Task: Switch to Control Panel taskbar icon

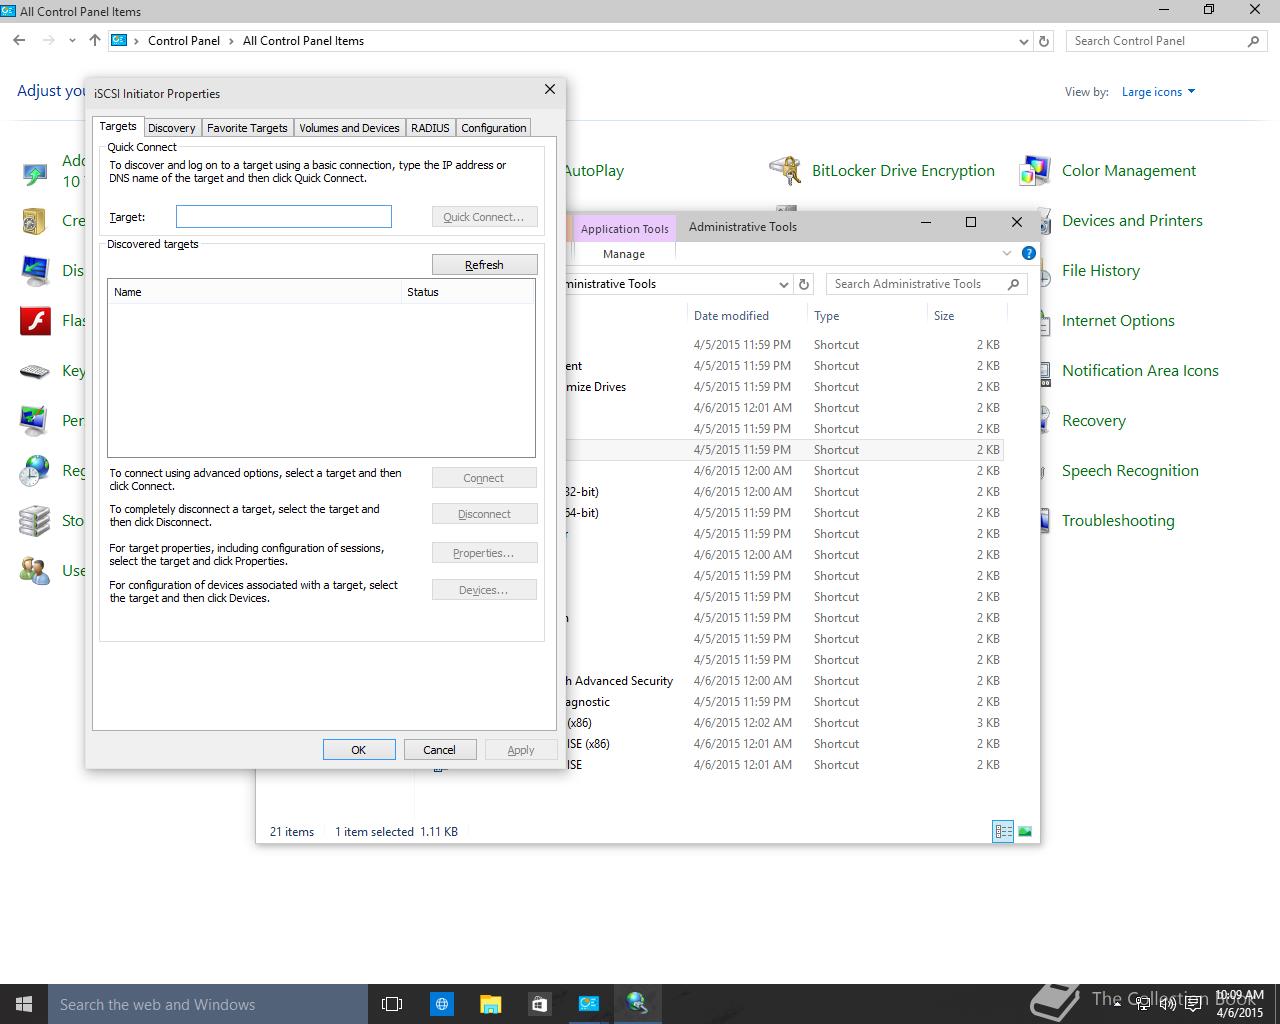Action: click(x=588, y=1004)
